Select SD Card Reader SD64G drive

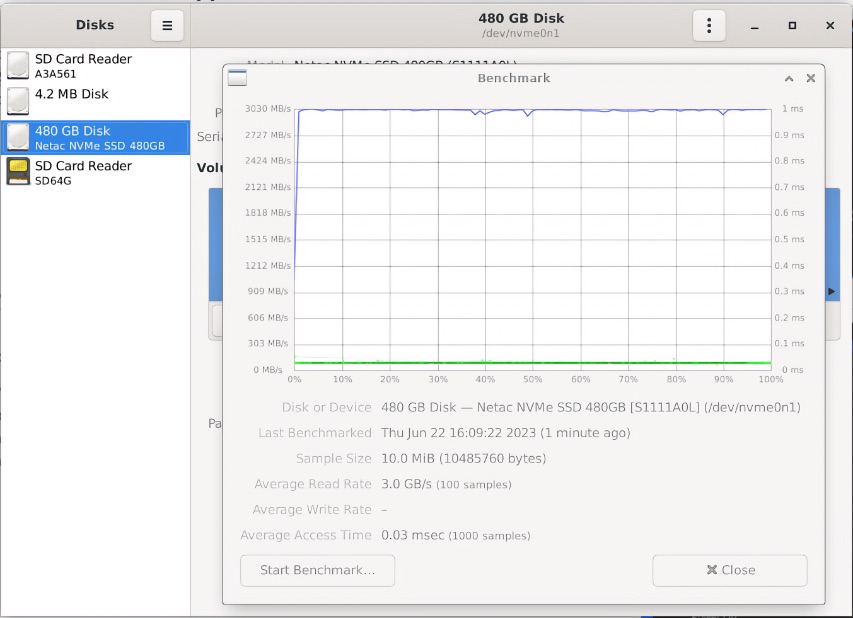[95, 172]
